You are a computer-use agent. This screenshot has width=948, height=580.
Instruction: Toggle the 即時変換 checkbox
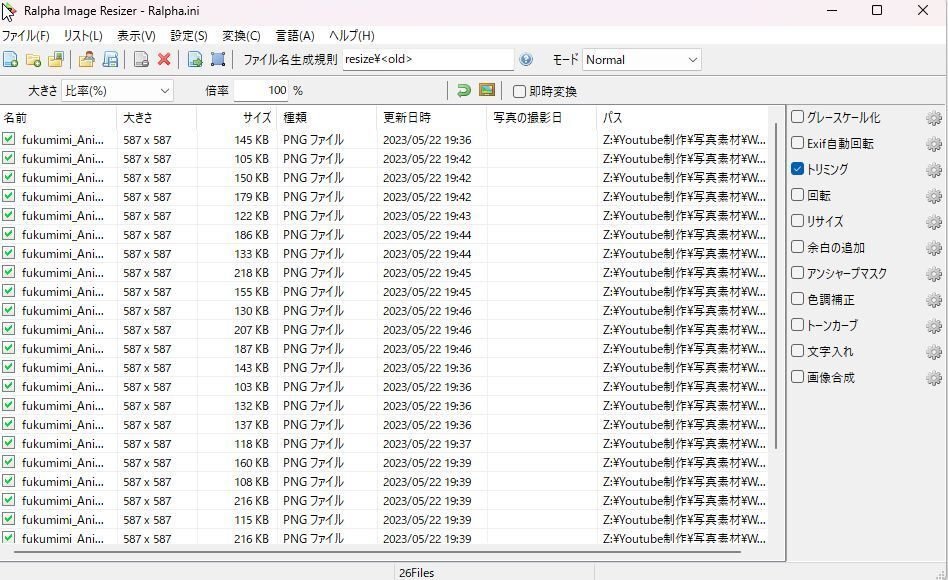[x=519, y=91]
